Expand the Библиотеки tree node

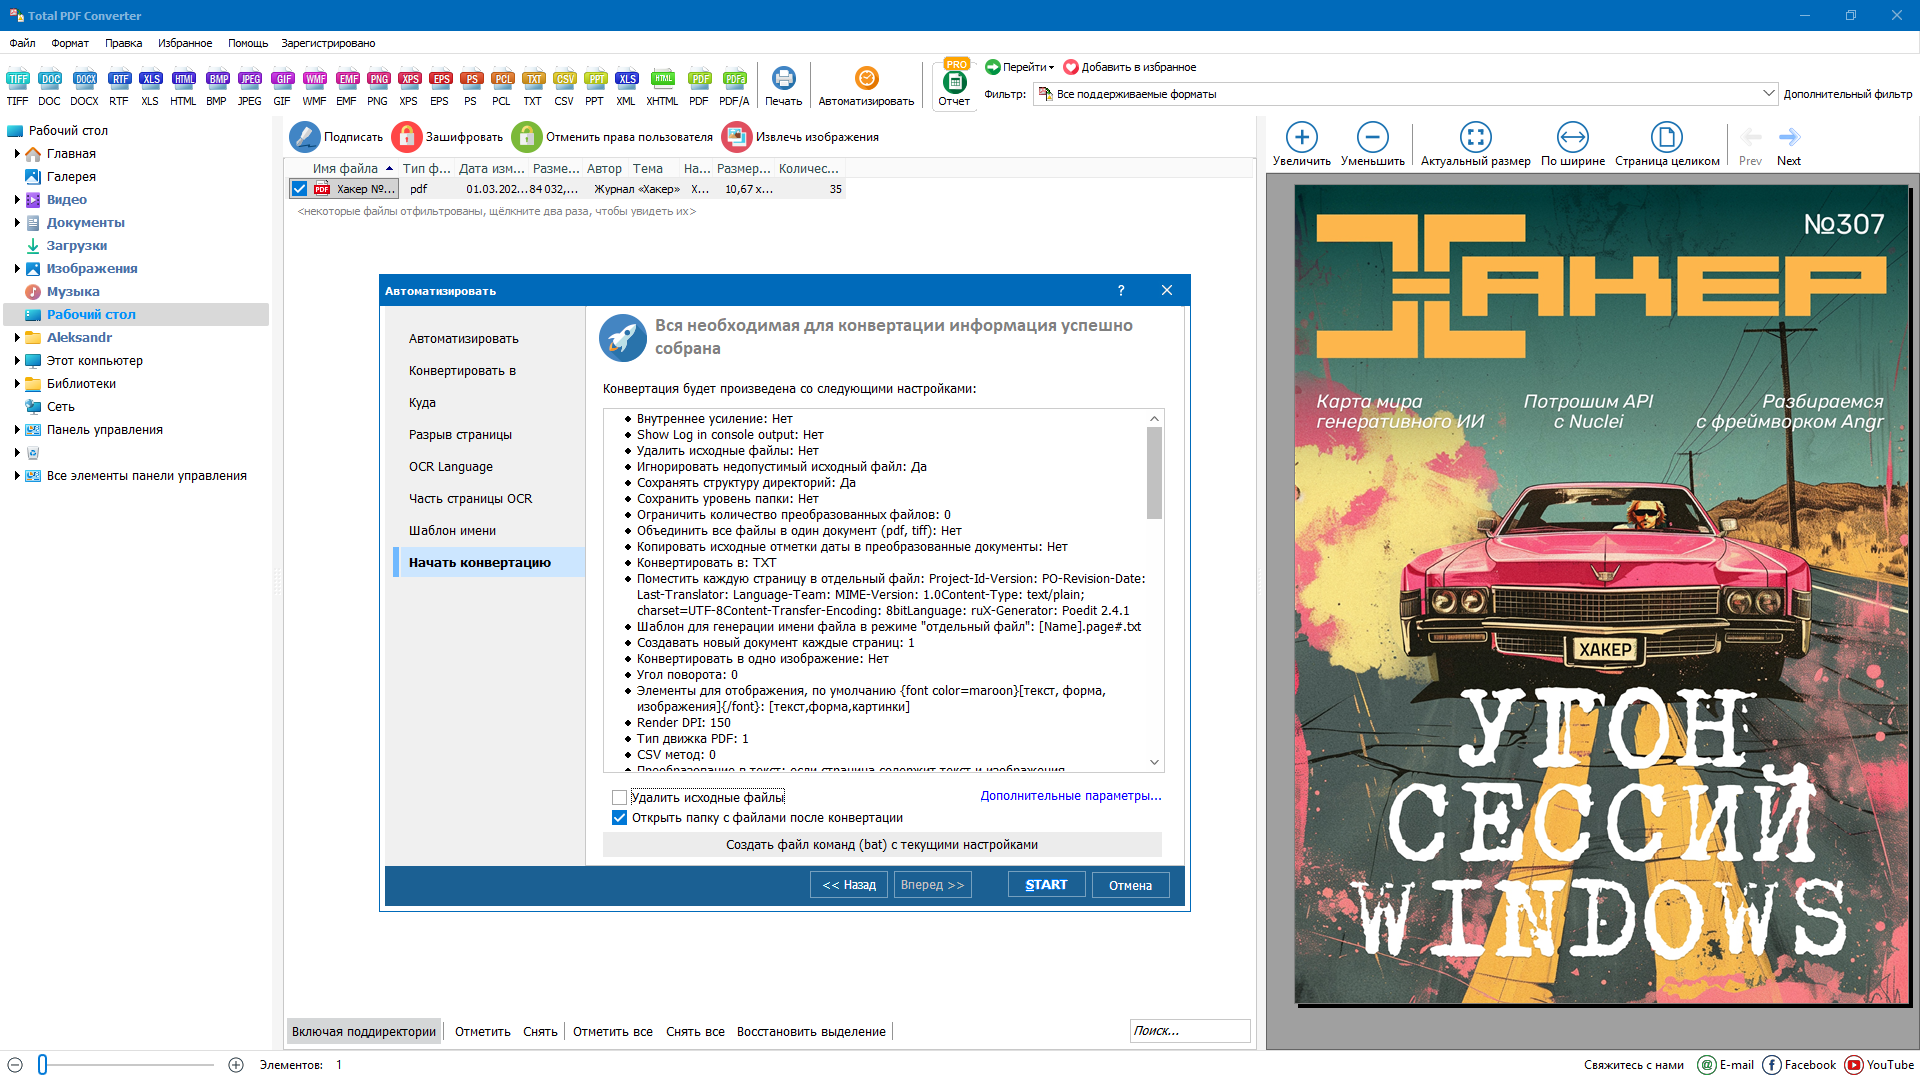pos(17,384)
